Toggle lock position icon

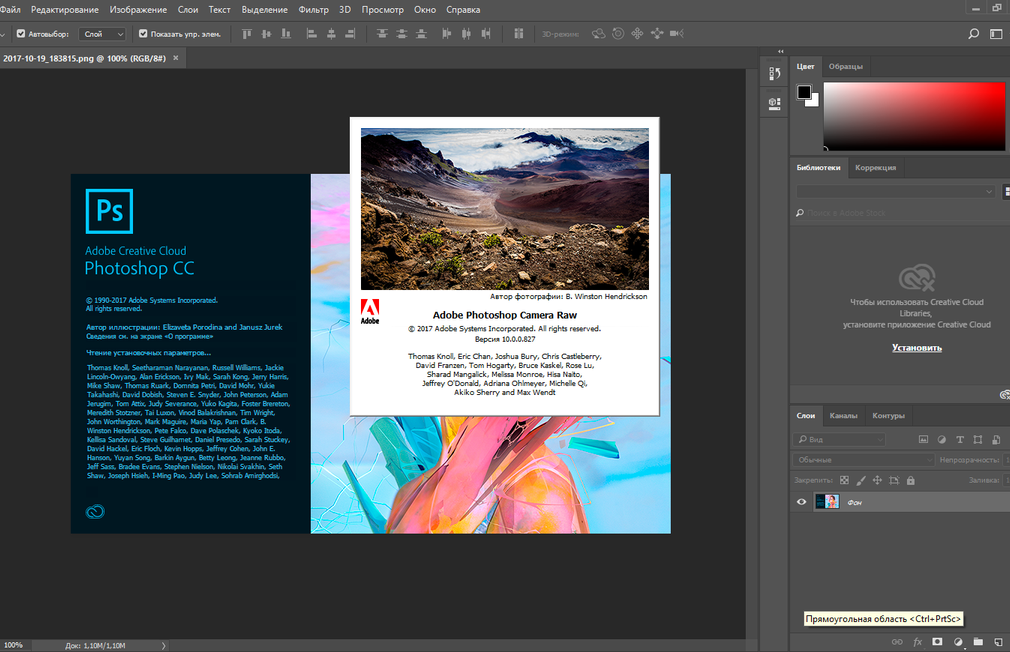point(877,480)
